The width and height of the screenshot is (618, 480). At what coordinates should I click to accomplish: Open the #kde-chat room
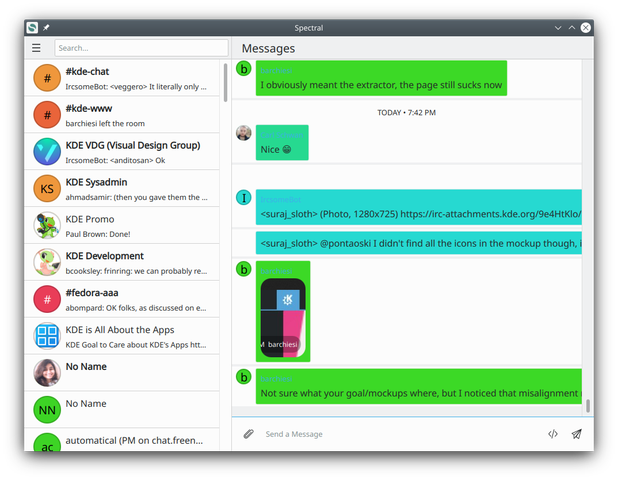(122, 78)
